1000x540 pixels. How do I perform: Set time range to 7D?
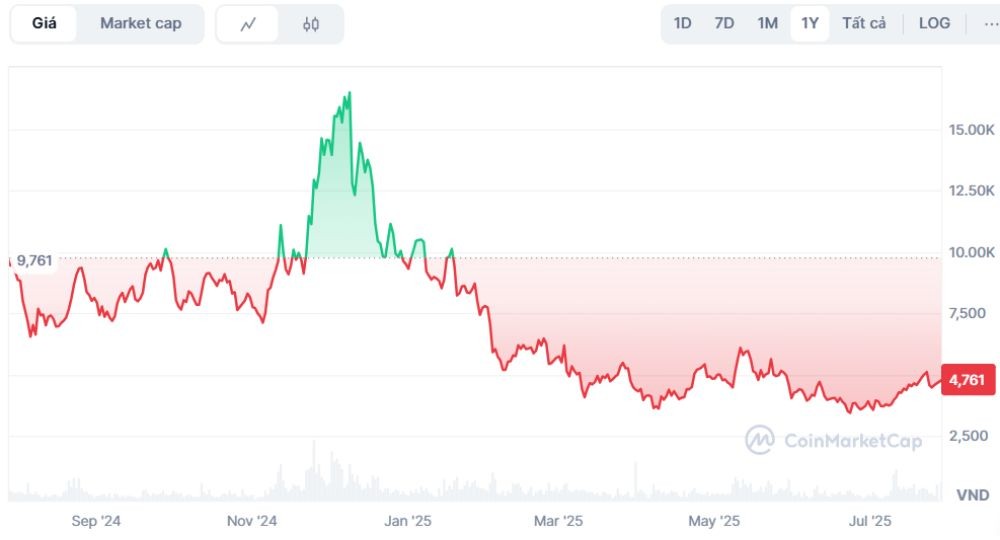click(x=724, y=23)
